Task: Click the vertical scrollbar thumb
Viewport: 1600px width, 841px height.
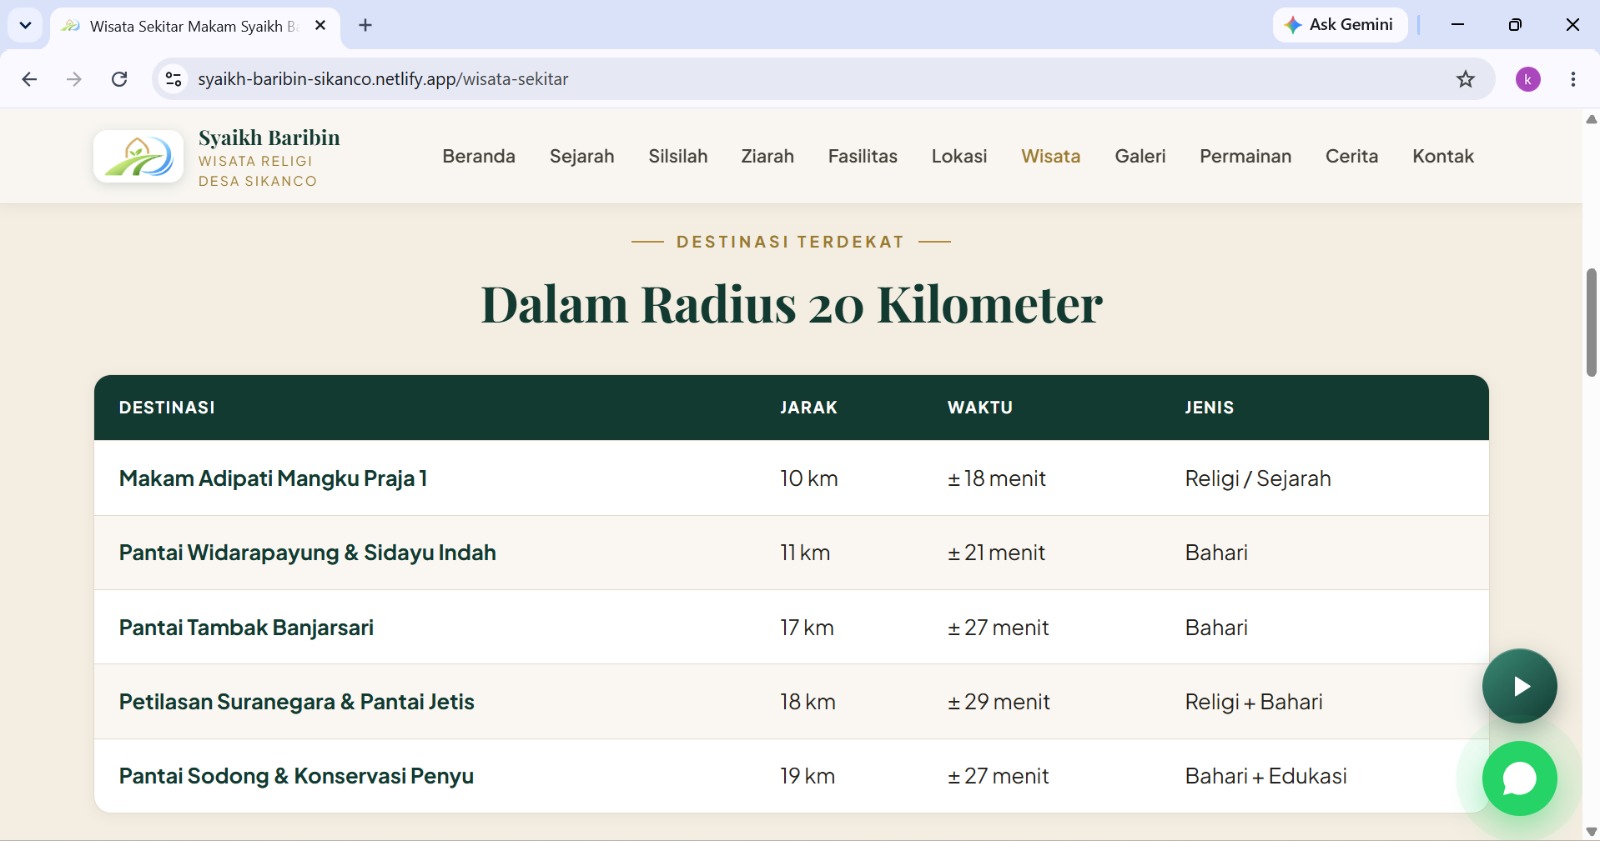Action: point(1591,323)
